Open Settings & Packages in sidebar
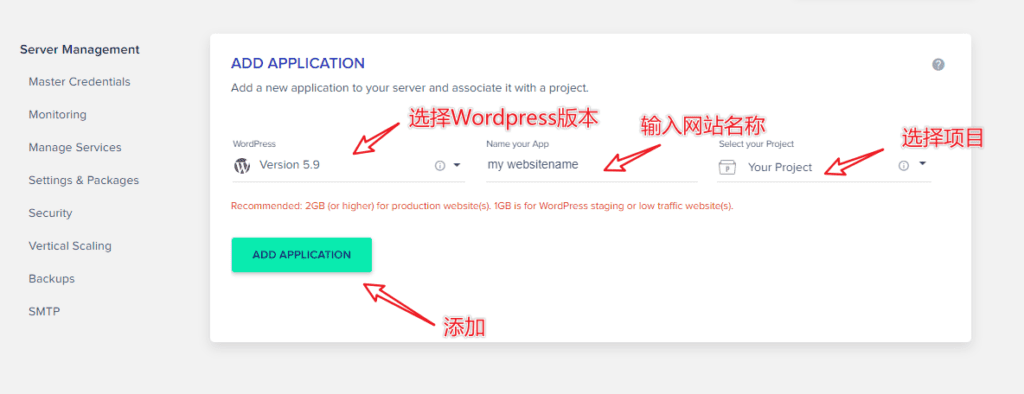1024x394 pixels. click(84, 180)
